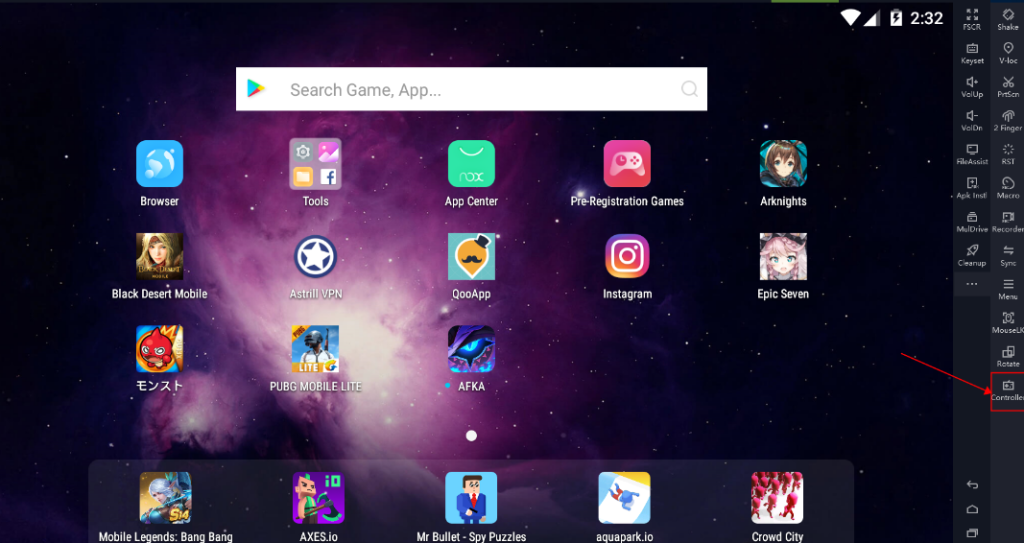Toggle the Sync operation feature

click(1007, 254)
